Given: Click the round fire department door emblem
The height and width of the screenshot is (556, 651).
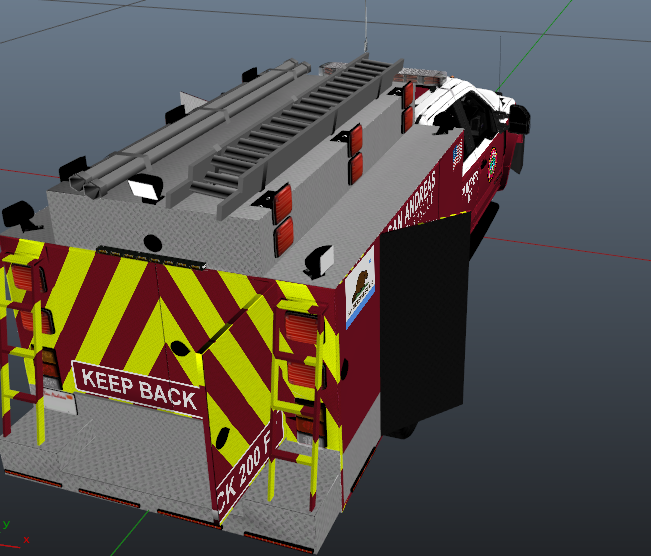Looking at the screenshot, I should [x=493, y=164].
